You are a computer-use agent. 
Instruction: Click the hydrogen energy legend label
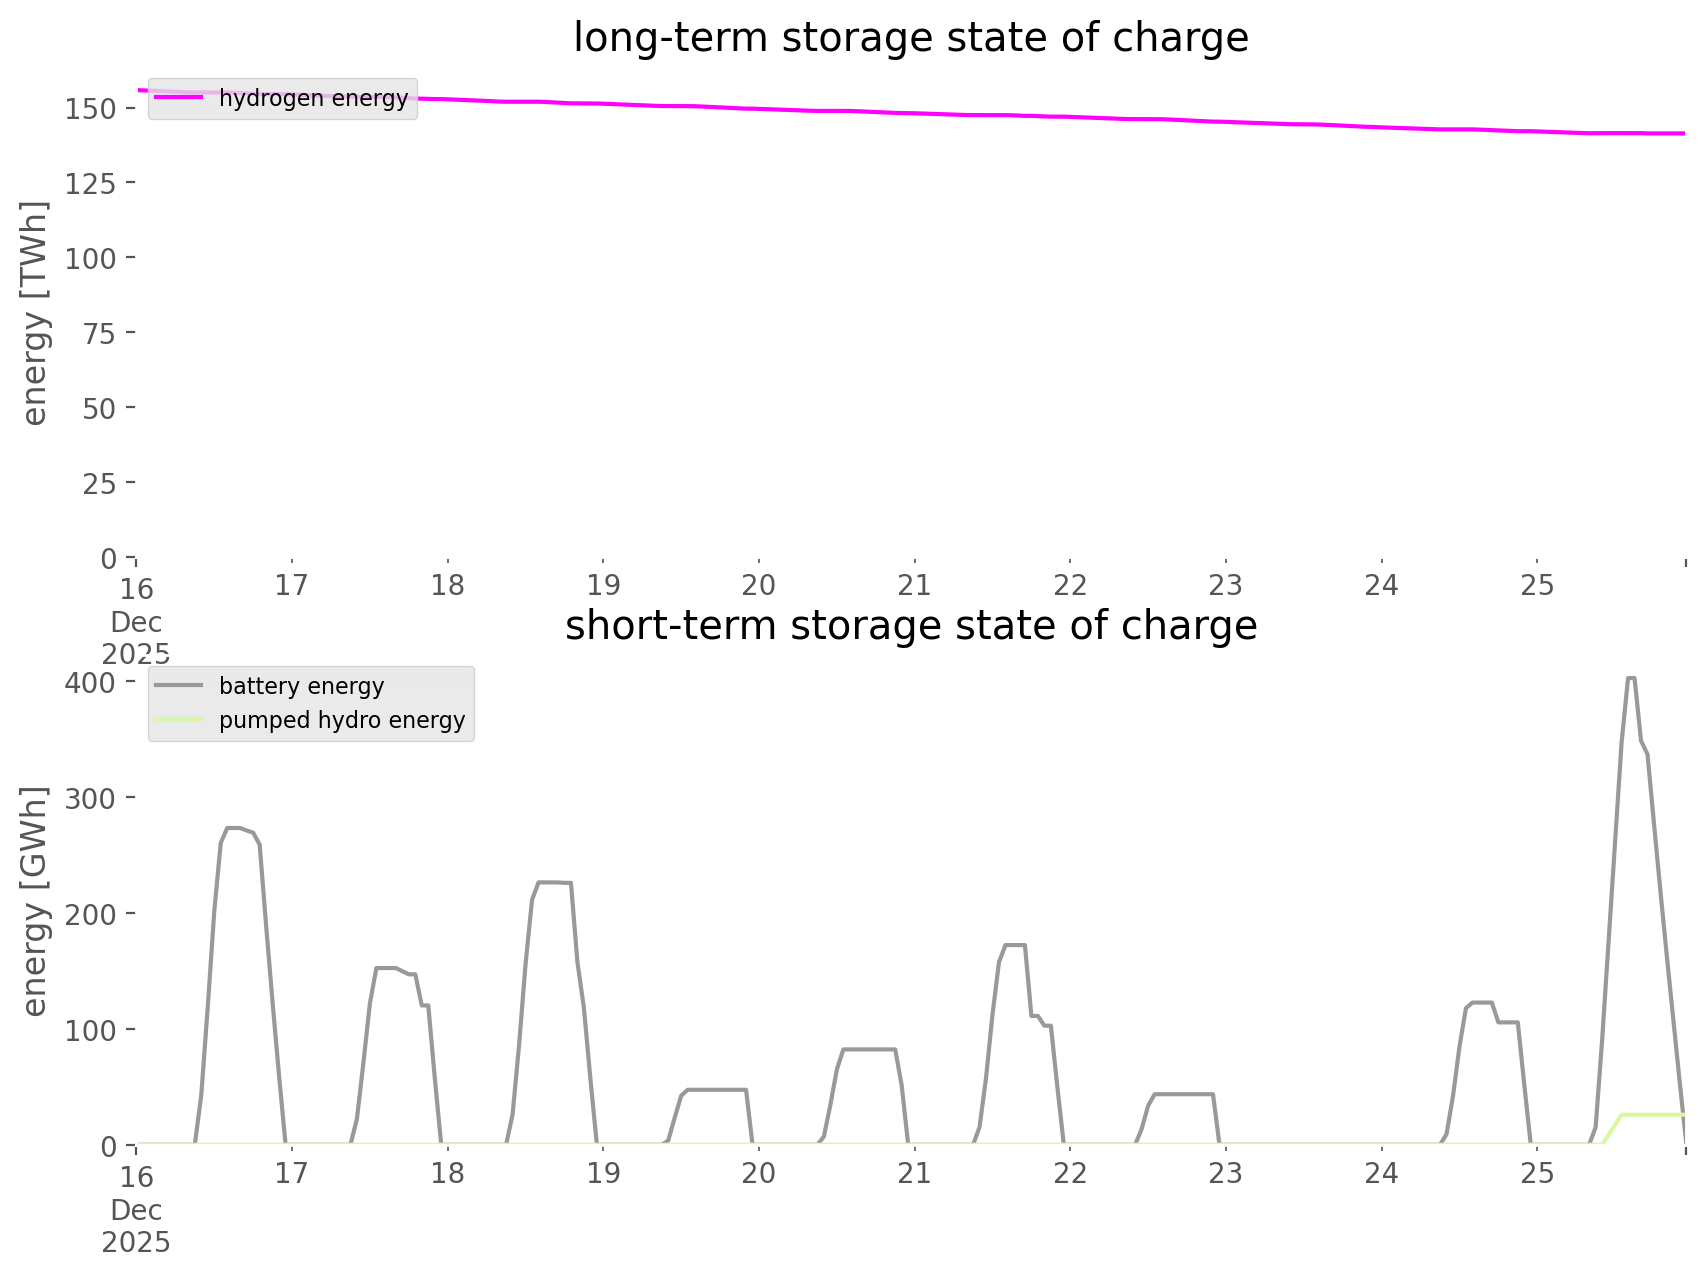(313, 98)
